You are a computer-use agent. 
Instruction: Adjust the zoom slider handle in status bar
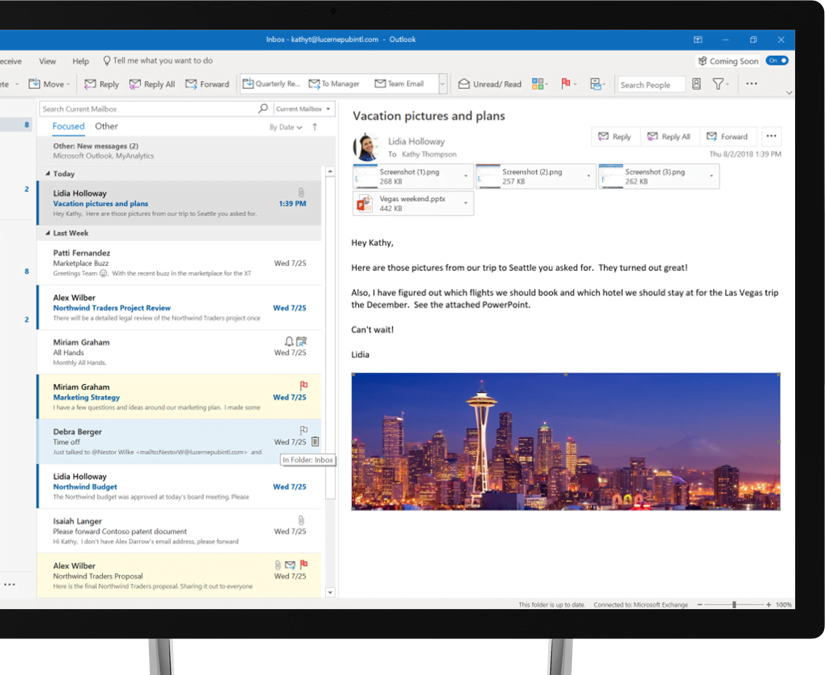(x=734, y=605)
